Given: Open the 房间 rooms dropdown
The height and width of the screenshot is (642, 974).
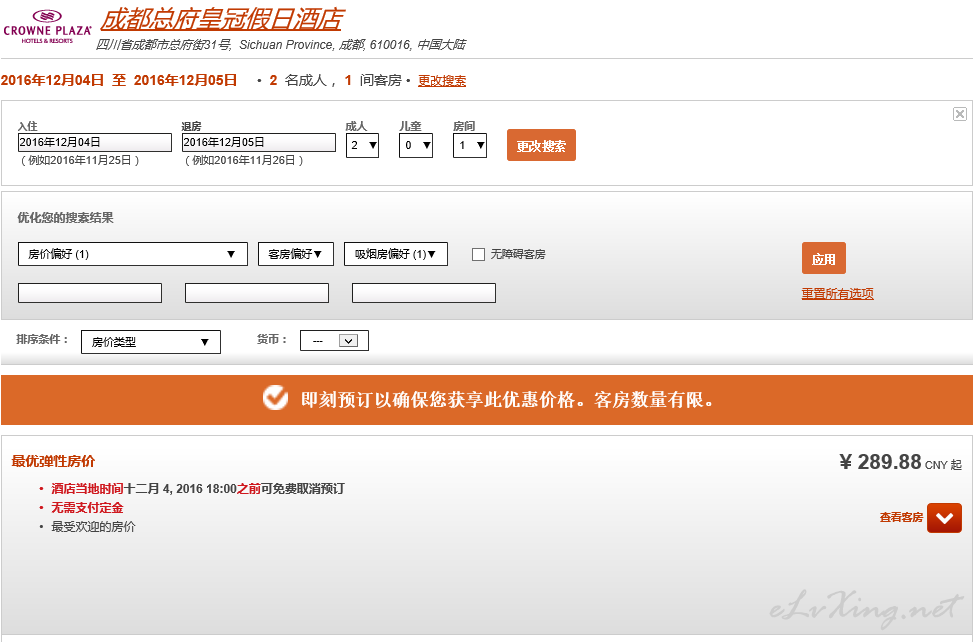Looking at the screenshot, I should [x=470, y=146].
